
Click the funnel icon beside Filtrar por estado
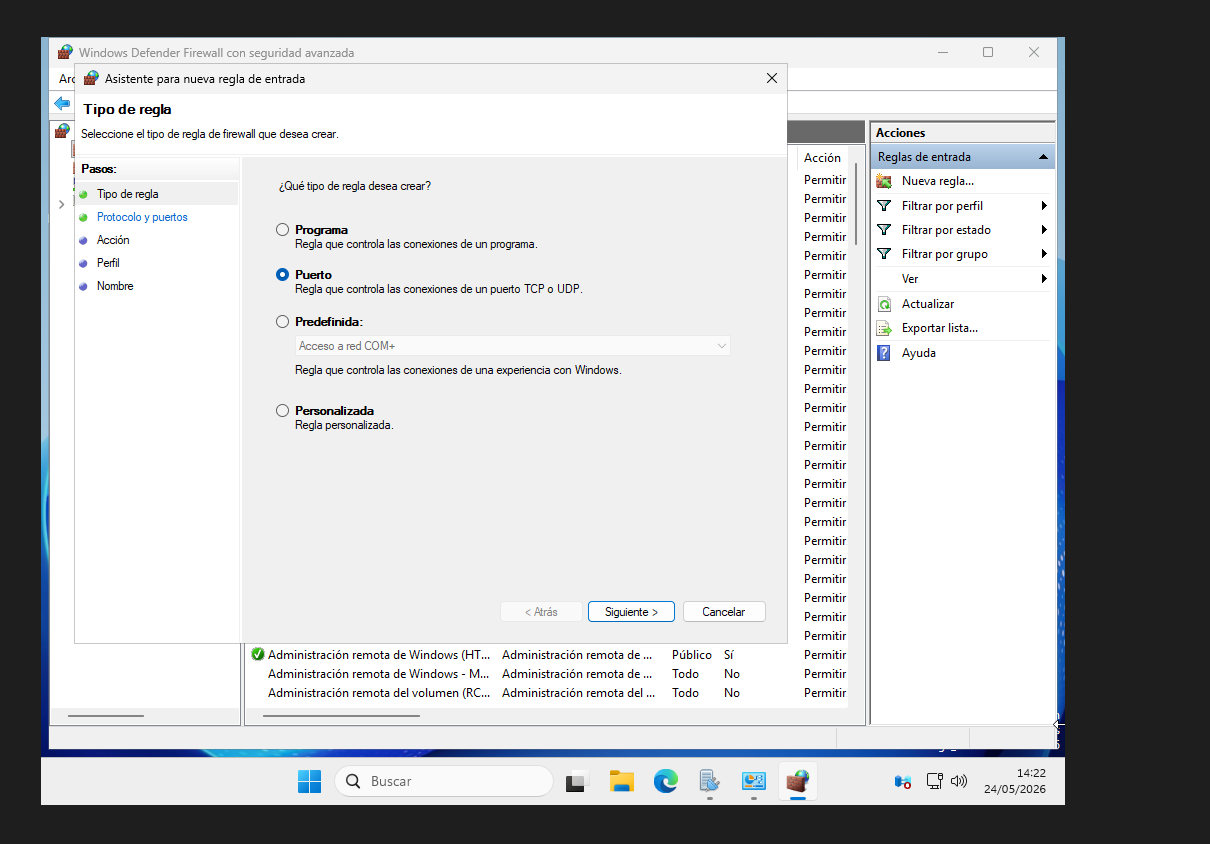(884, 230)
